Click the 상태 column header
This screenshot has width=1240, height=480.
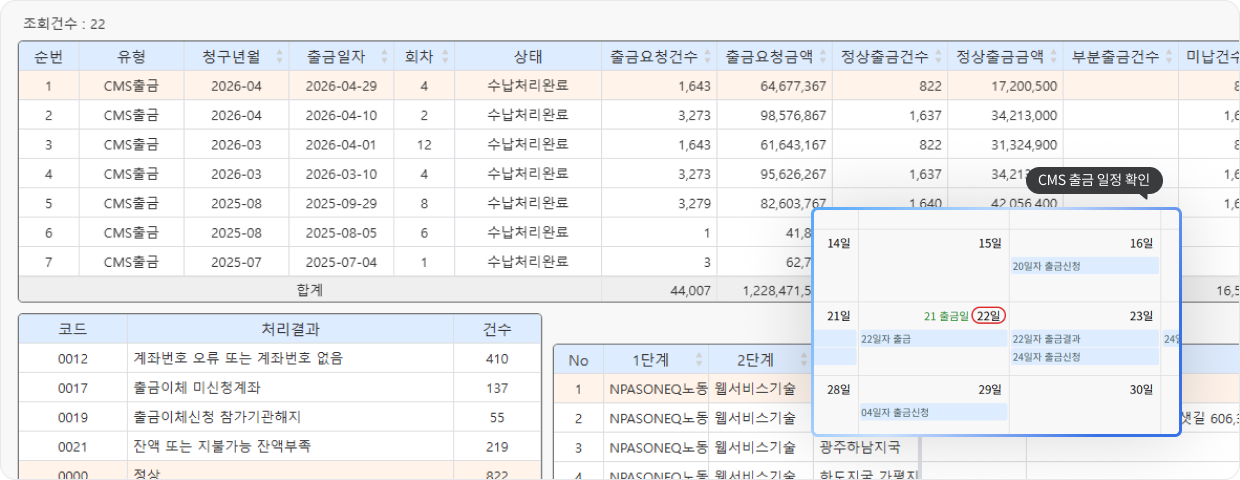(528, 57)
